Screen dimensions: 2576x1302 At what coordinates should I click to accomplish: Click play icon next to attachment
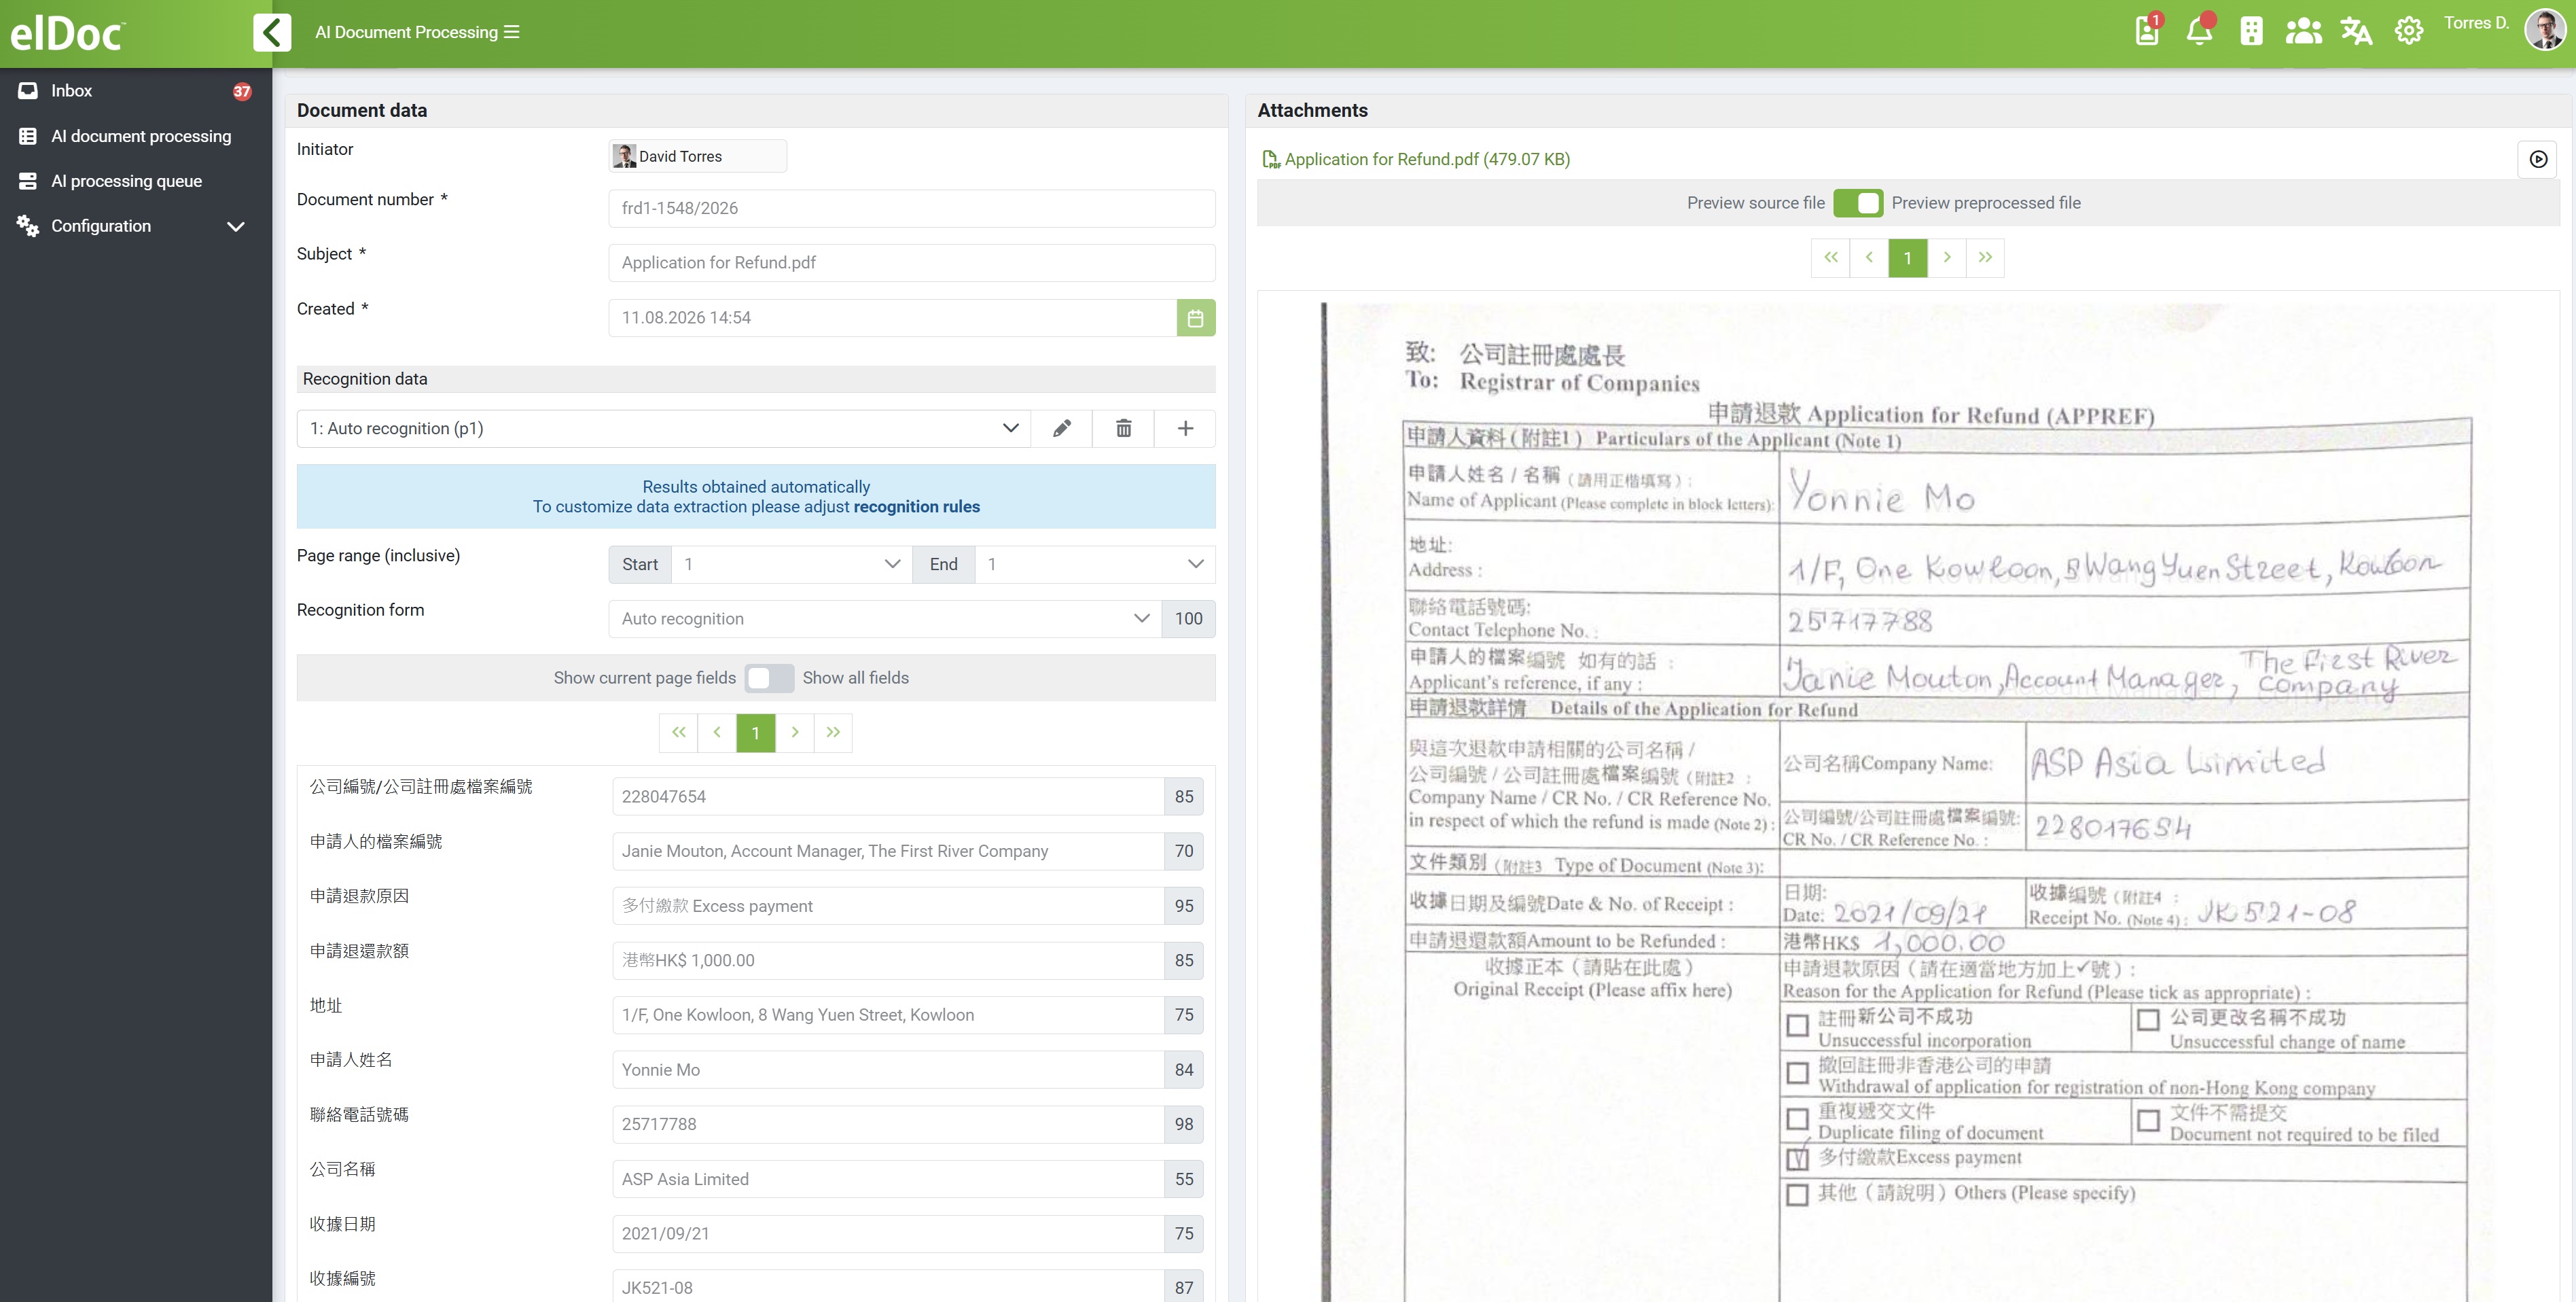pos(2538,159)
